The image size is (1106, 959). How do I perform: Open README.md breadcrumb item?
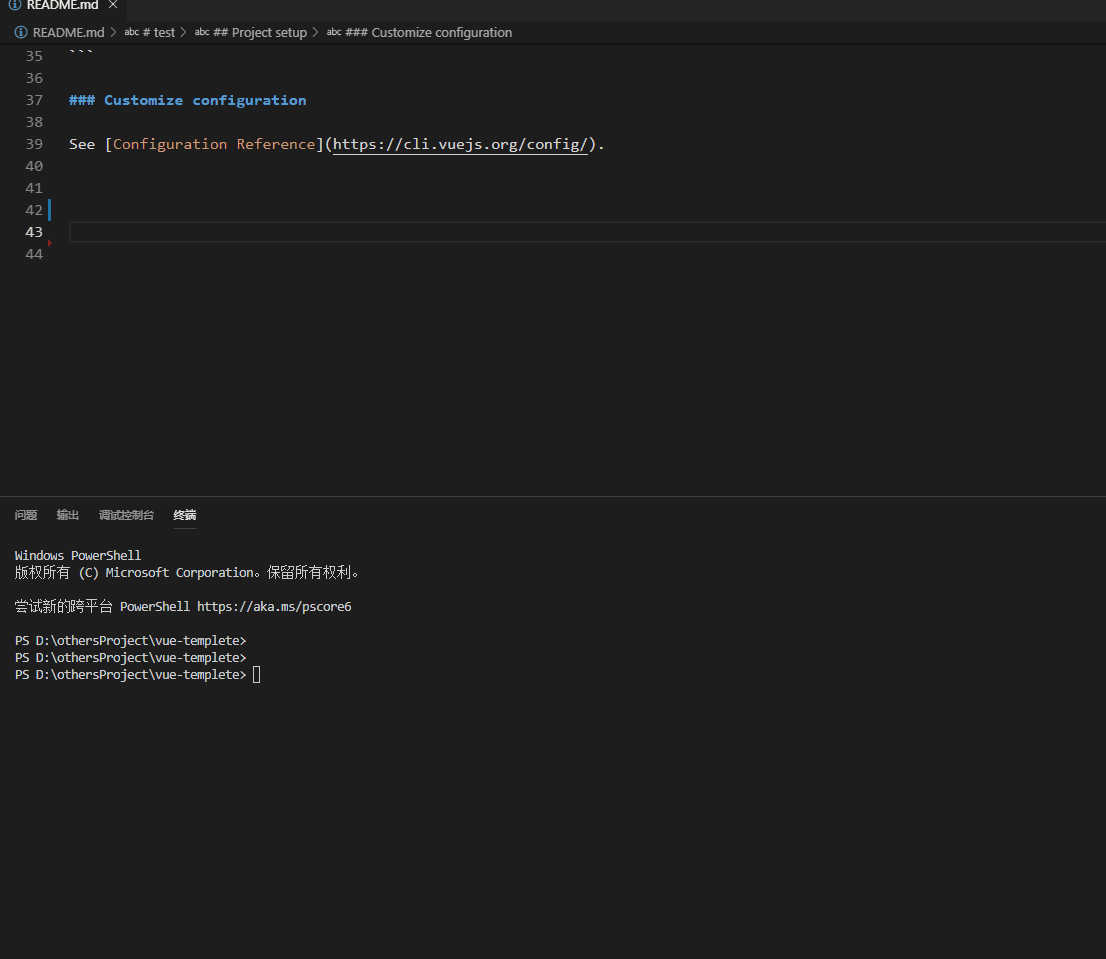68,32
